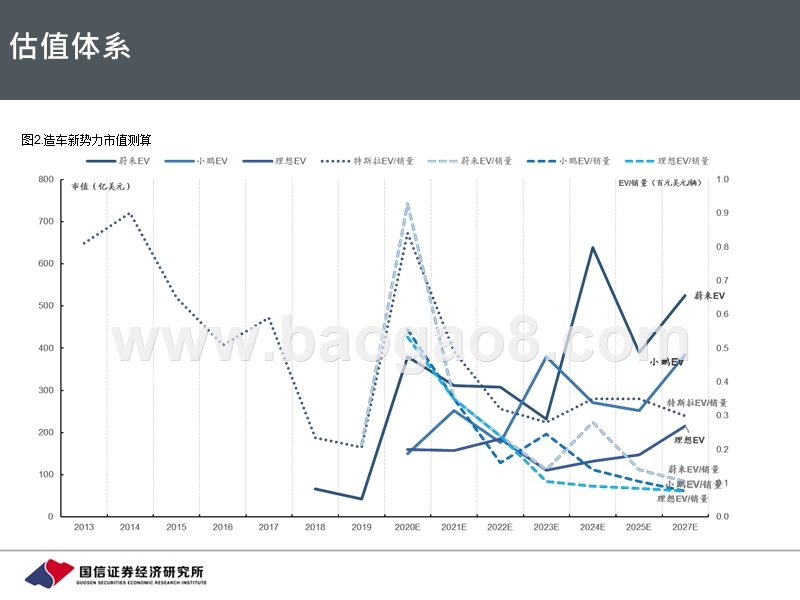
Task: Click the footer text GUOSEN SECURITIES ECONOMIC RESEARCH INSTITUTE
Action: click(142, 583)
